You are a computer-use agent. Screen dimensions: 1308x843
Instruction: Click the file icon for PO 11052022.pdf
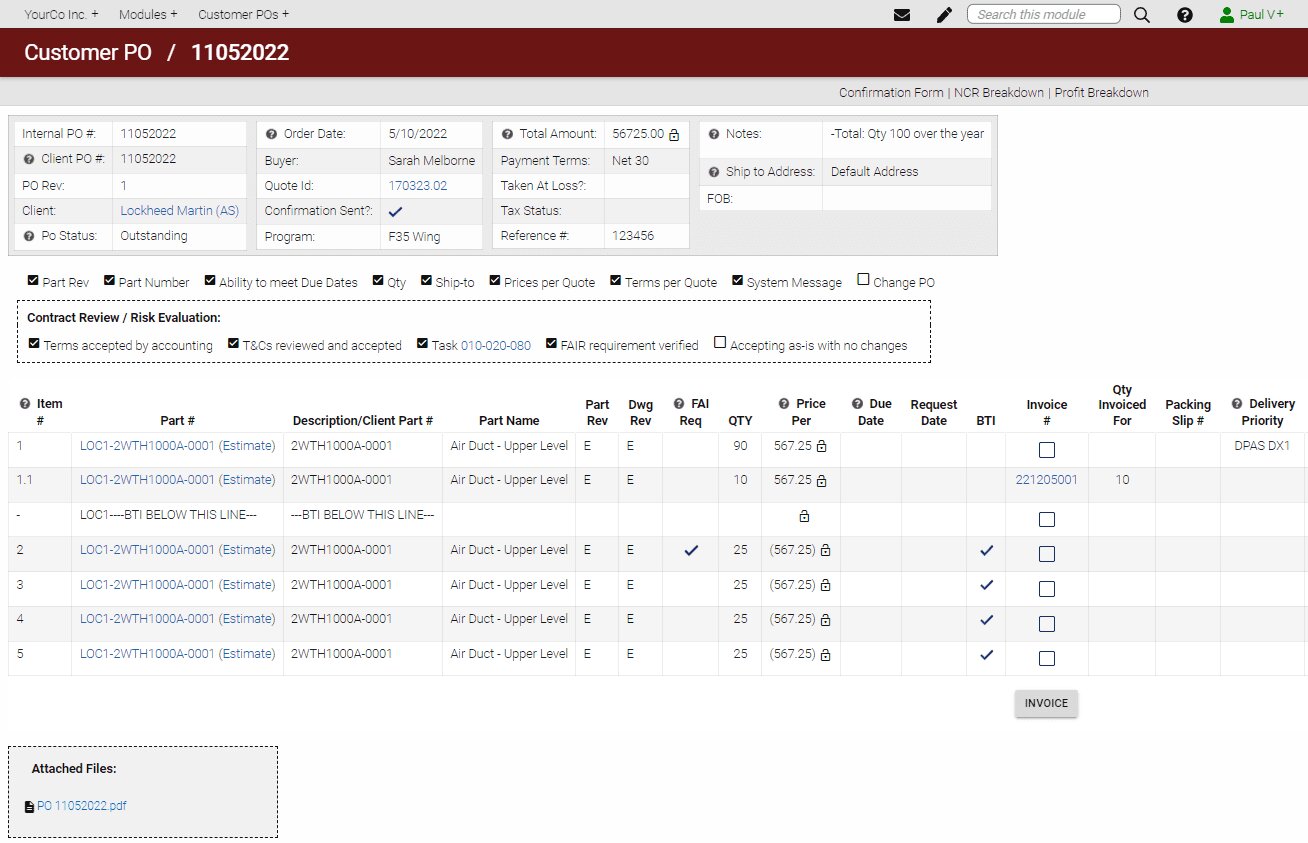coord(29,807)
